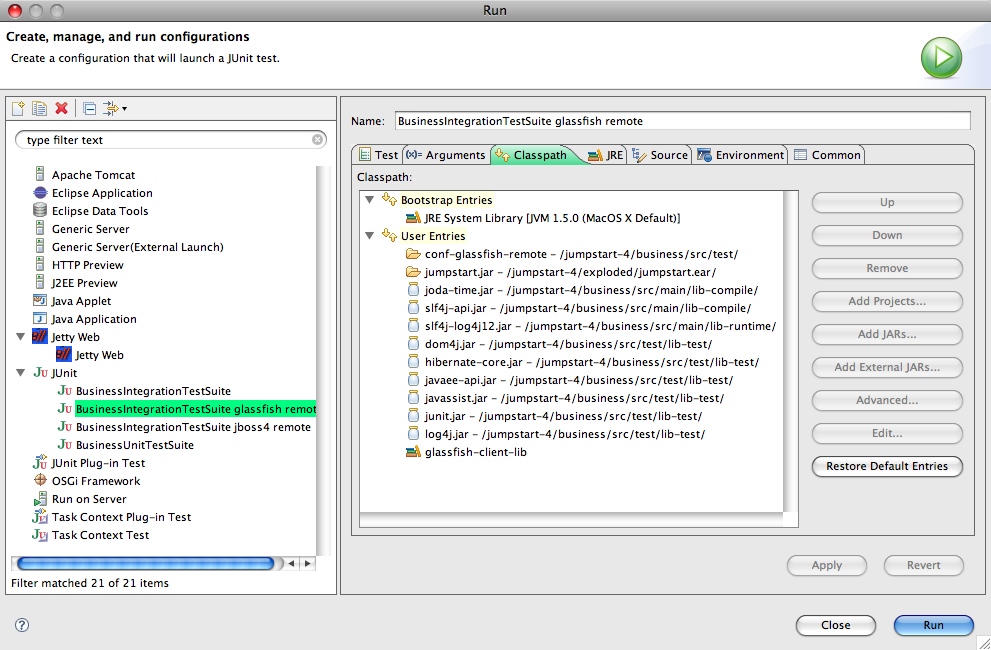Screen dimensions: 991x650
Task: Select the dom4j.jar classpath entry
Action: pos(559,344)
